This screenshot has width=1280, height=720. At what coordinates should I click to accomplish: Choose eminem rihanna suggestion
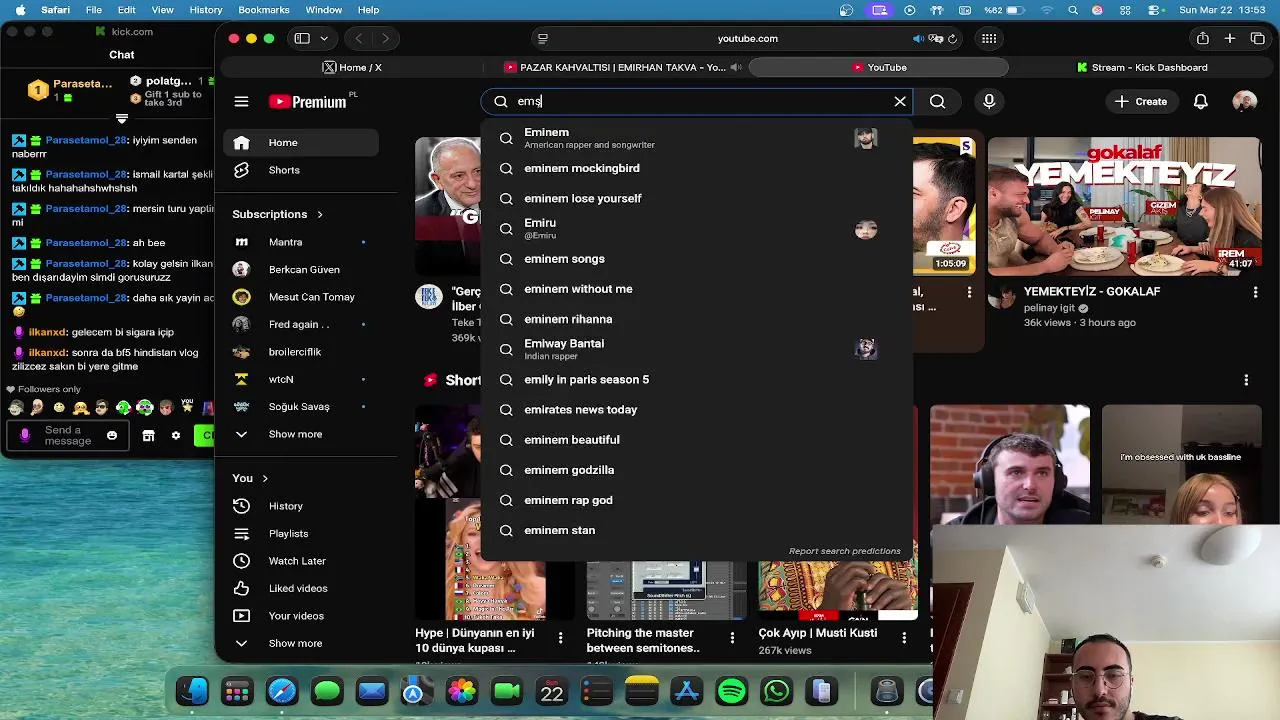click(697, 319)
